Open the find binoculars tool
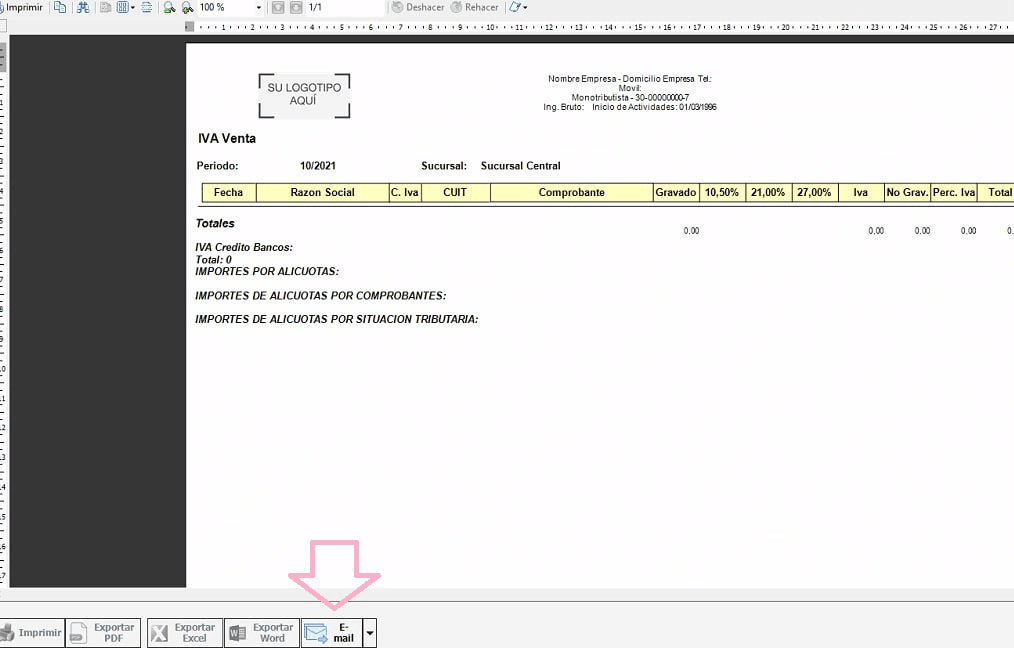The width and height of the screenshot is (1014, 648). coord(83,7)
